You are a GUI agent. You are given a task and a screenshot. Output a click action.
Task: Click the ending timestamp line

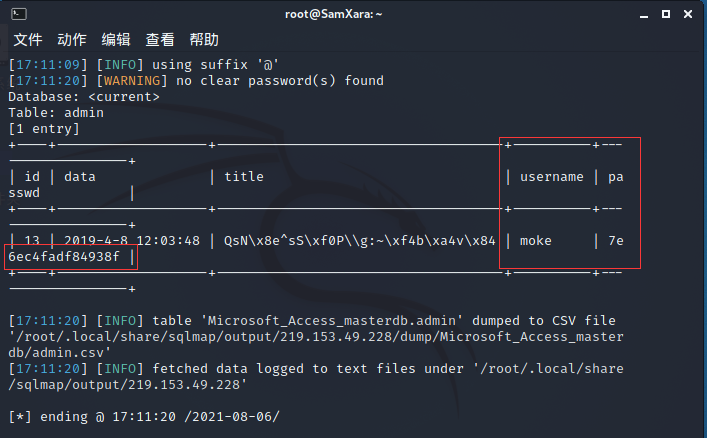click(x=144, y=417)
